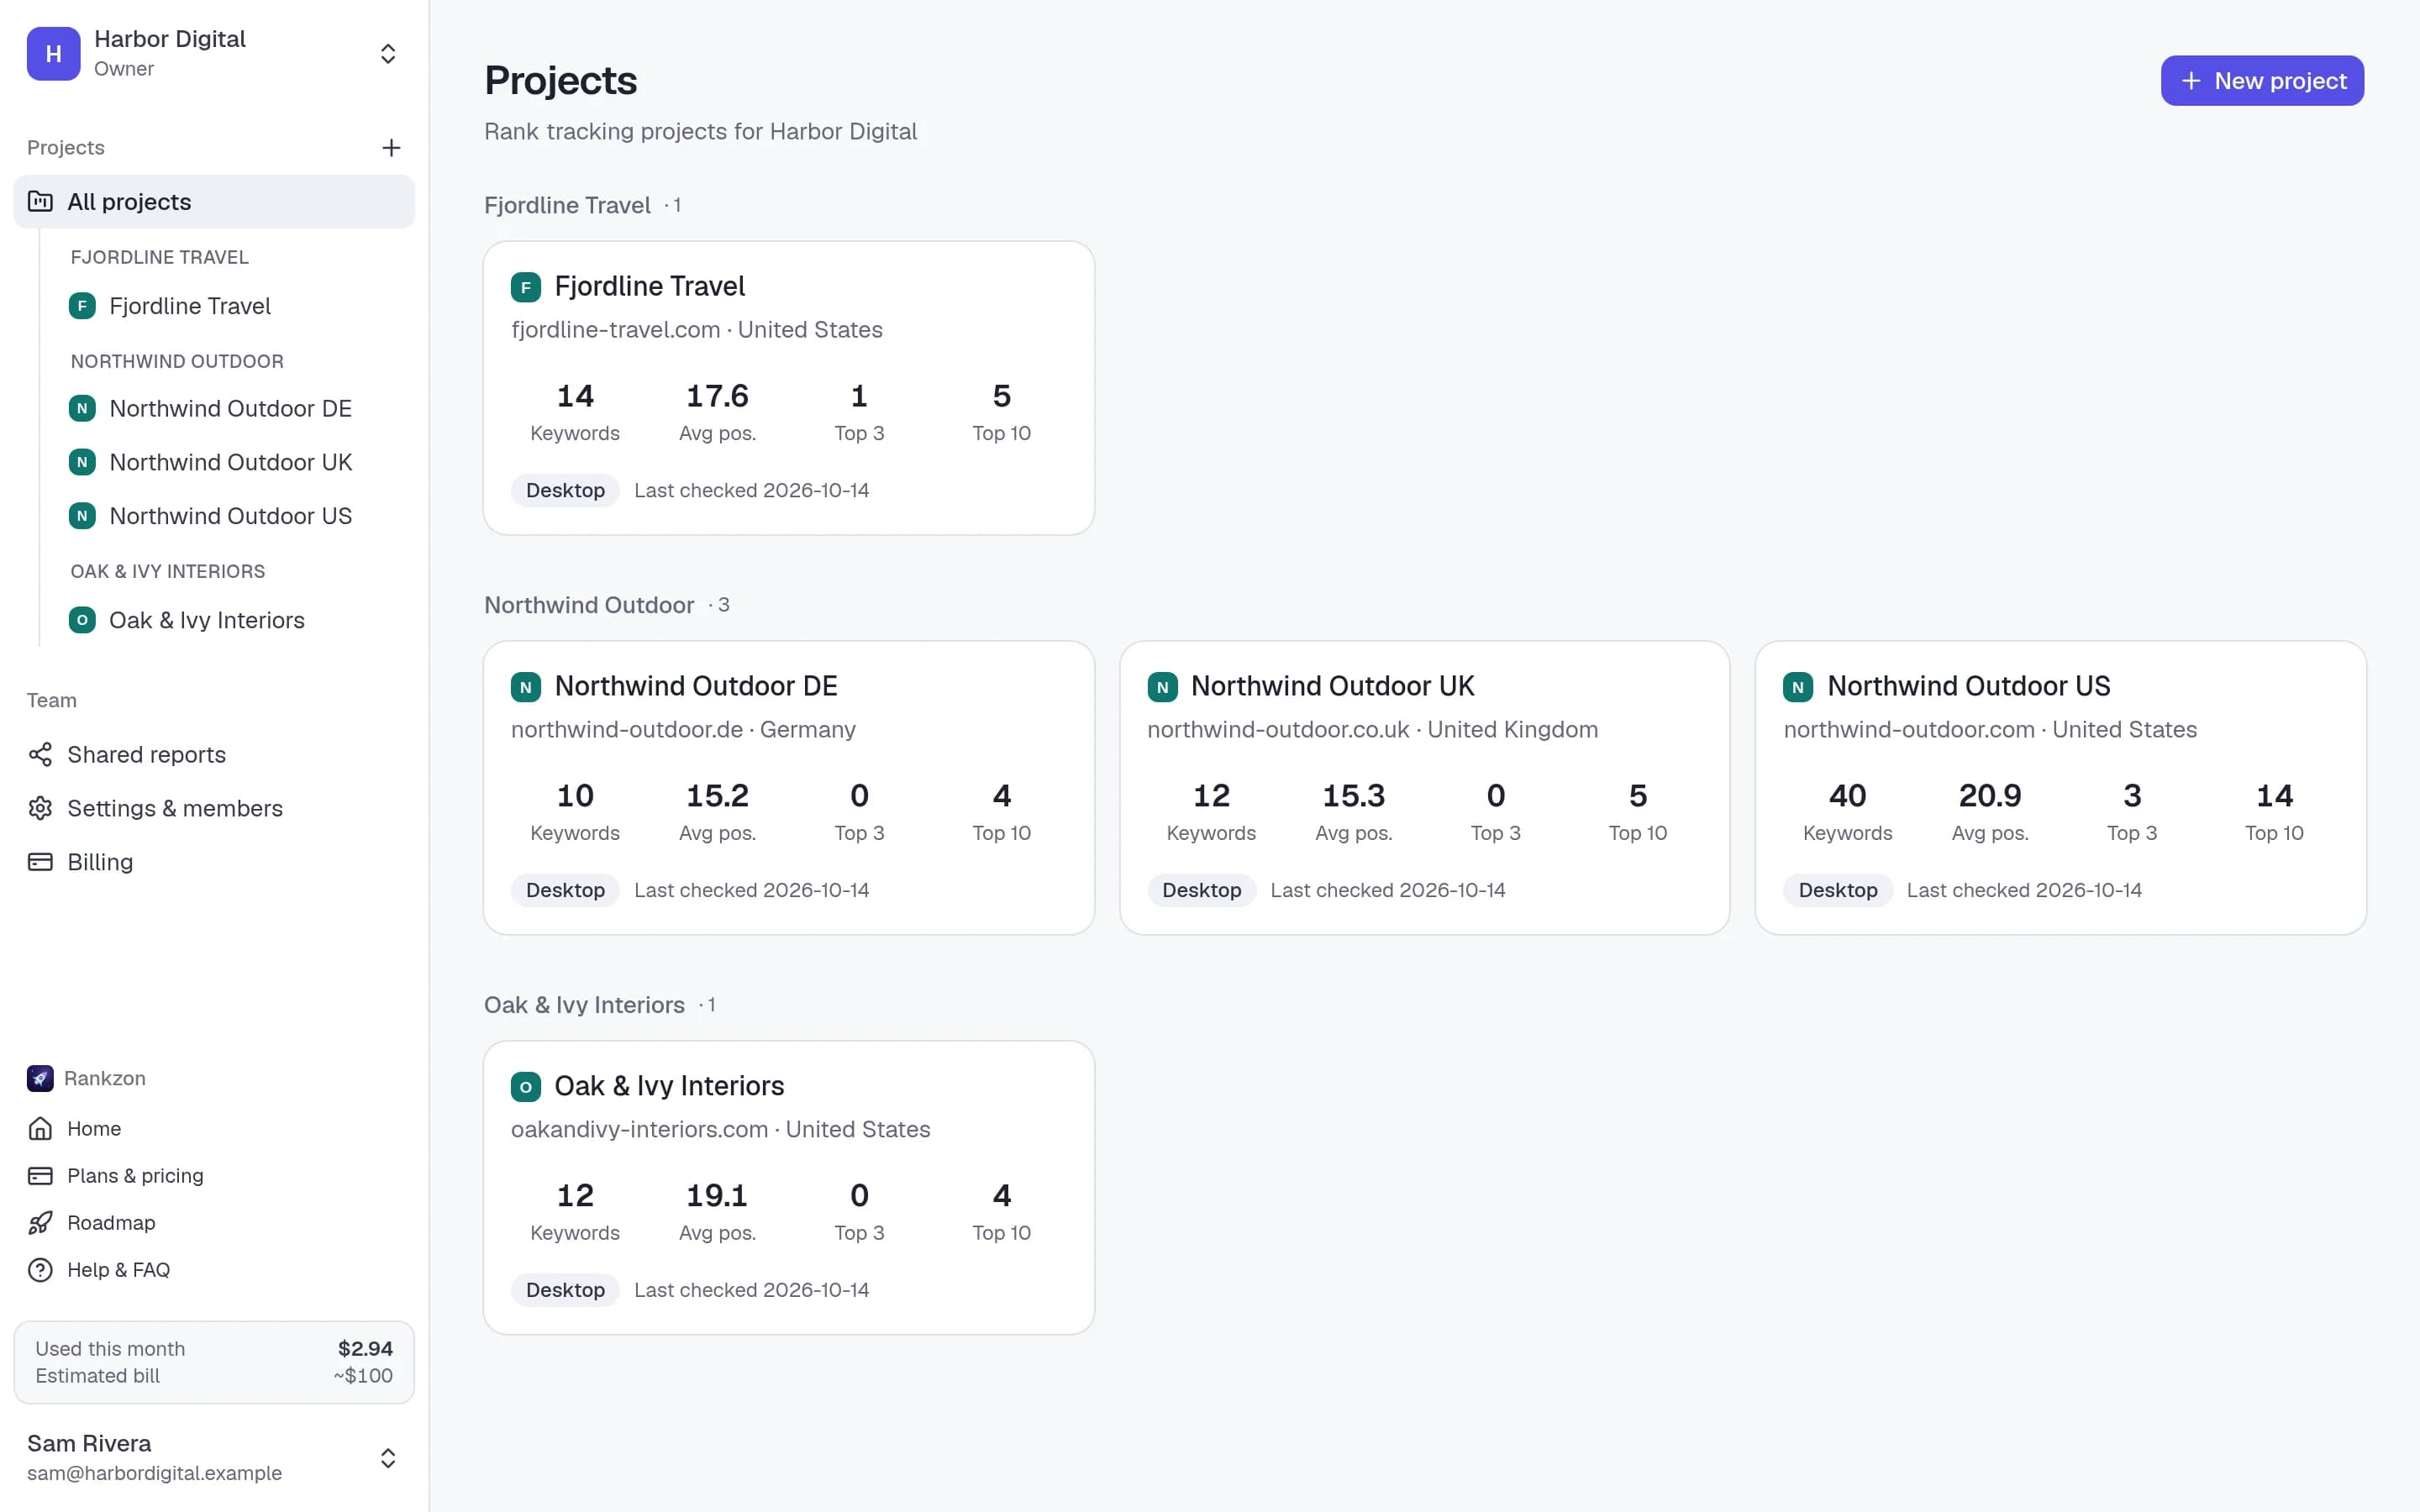This screenshot has height=1512, width=2420.
Task: Click the plus icon next to the Projects sidebar heading
Action: (x=391, y=148)
